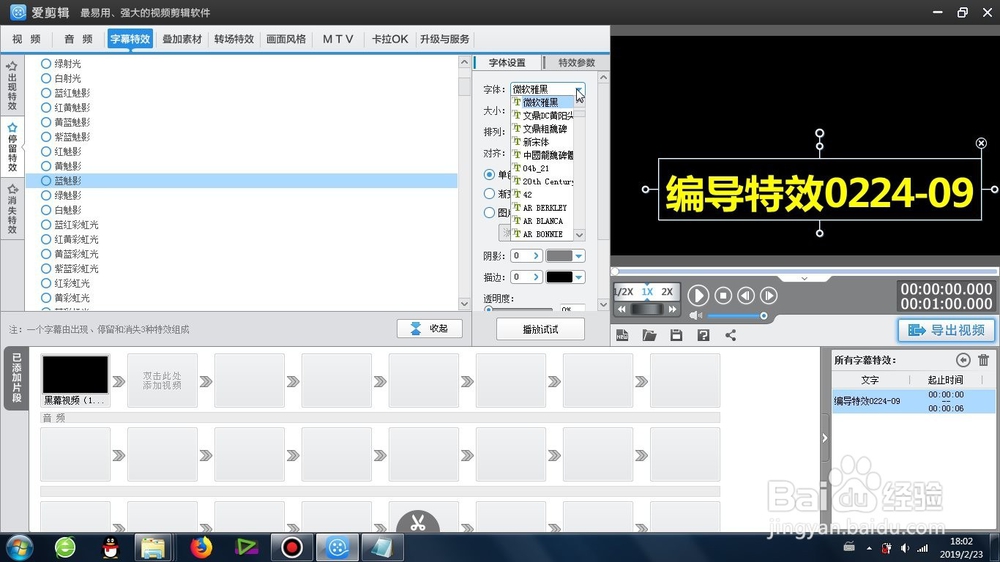Select the 蓝红彩虹光 effect radio button

(46, 225)
